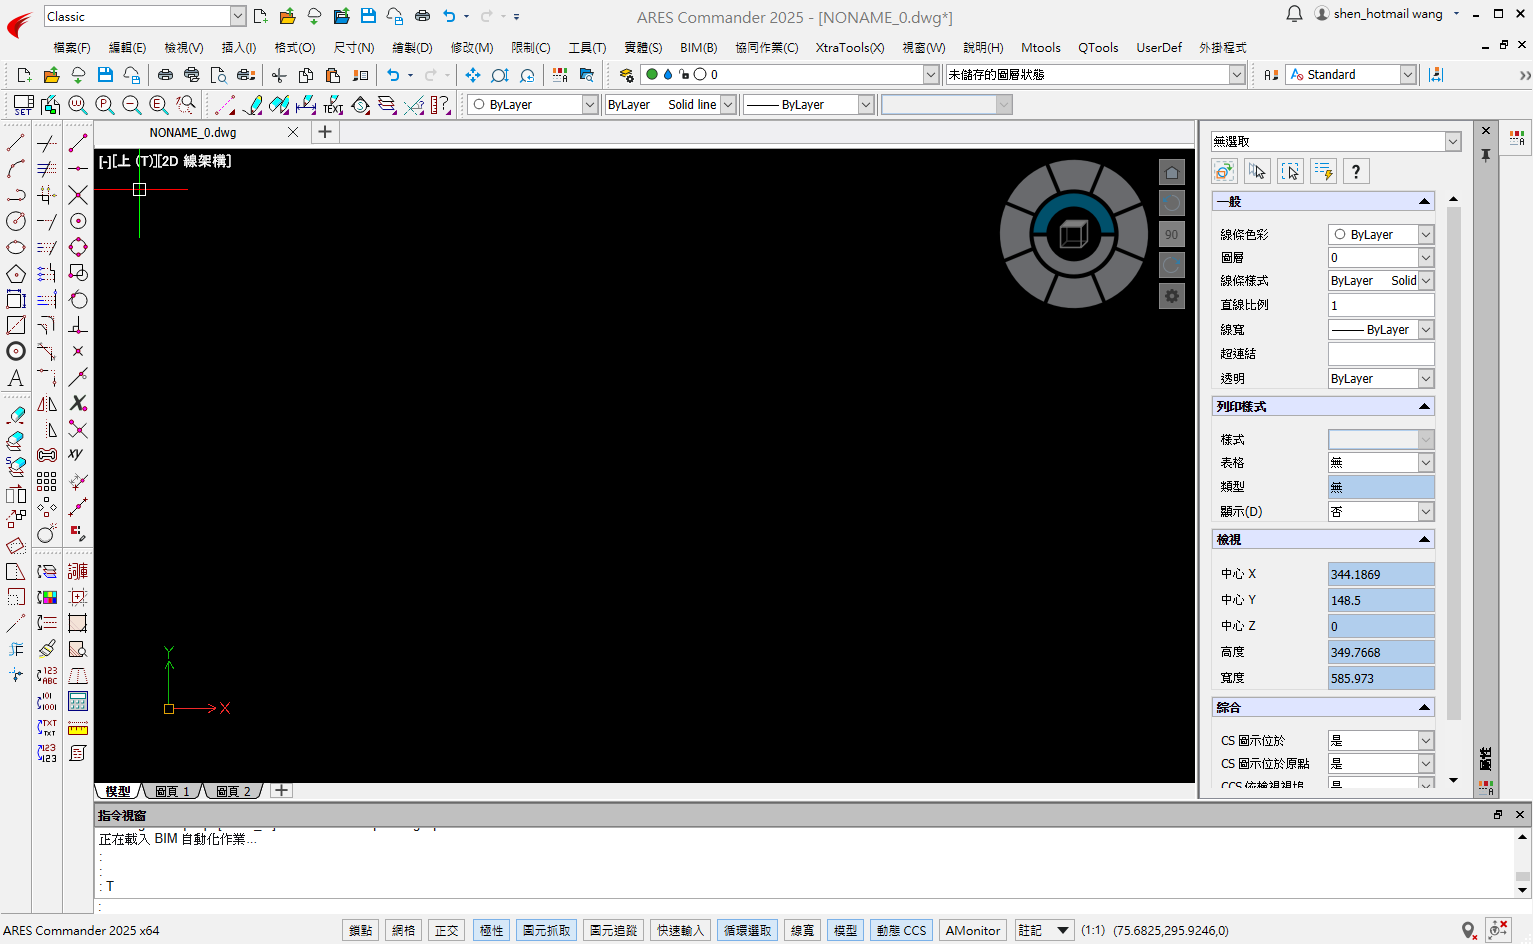Open the ByLayer Solid line style dropdown

671,105
